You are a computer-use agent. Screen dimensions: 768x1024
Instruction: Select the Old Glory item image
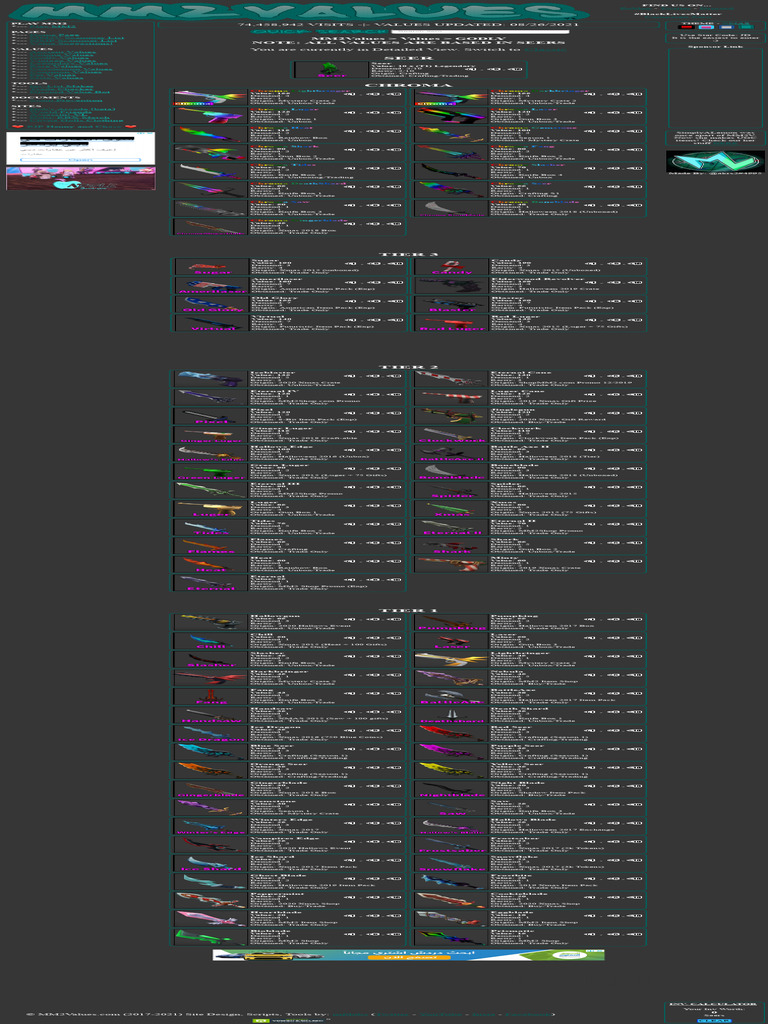212,304
